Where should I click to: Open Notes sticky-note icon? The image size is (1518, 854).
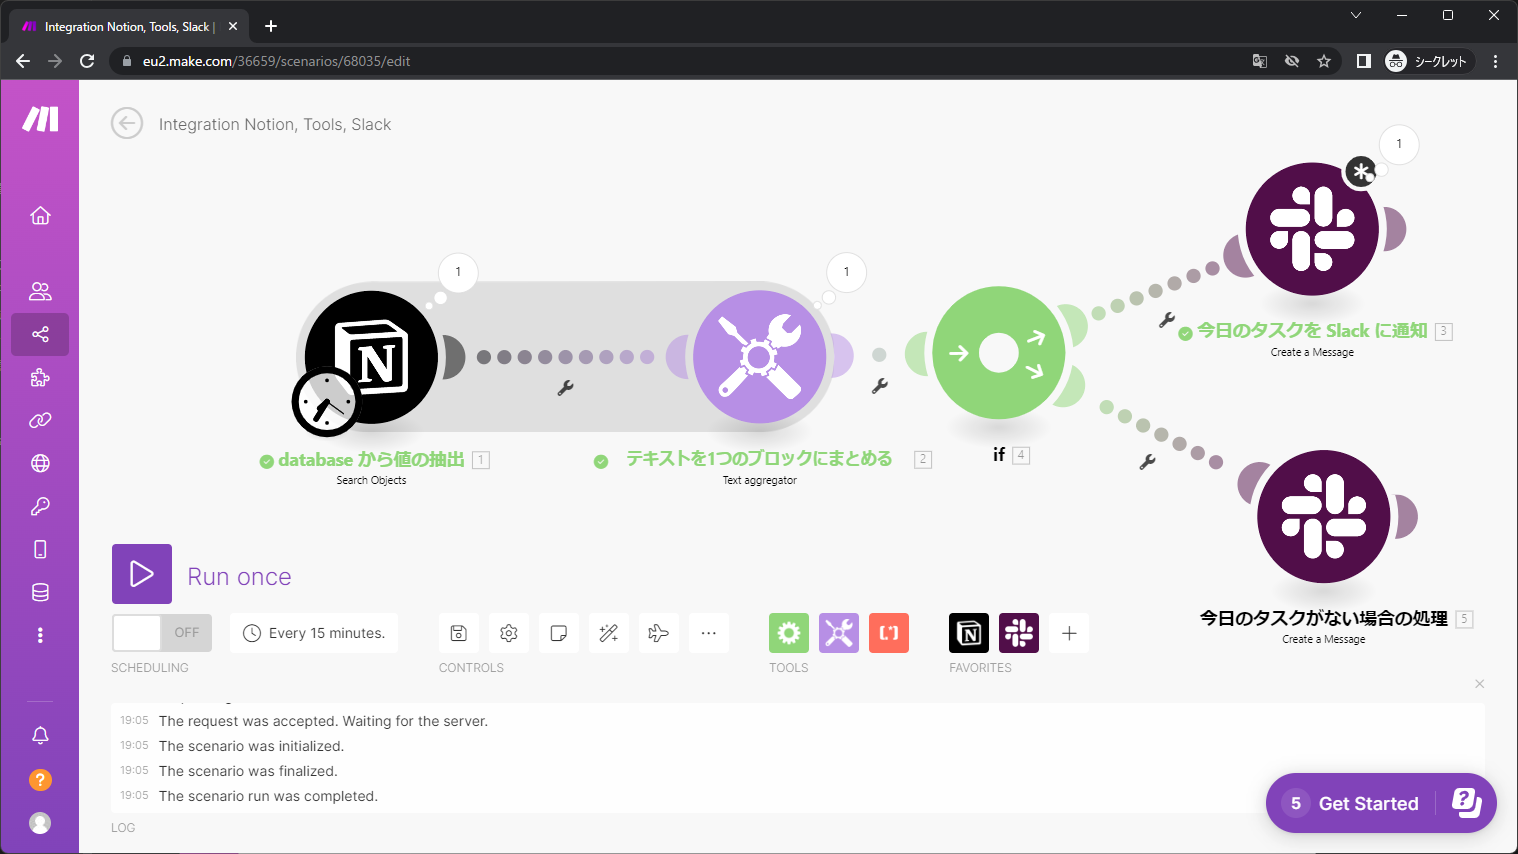[x=558, y=633]
